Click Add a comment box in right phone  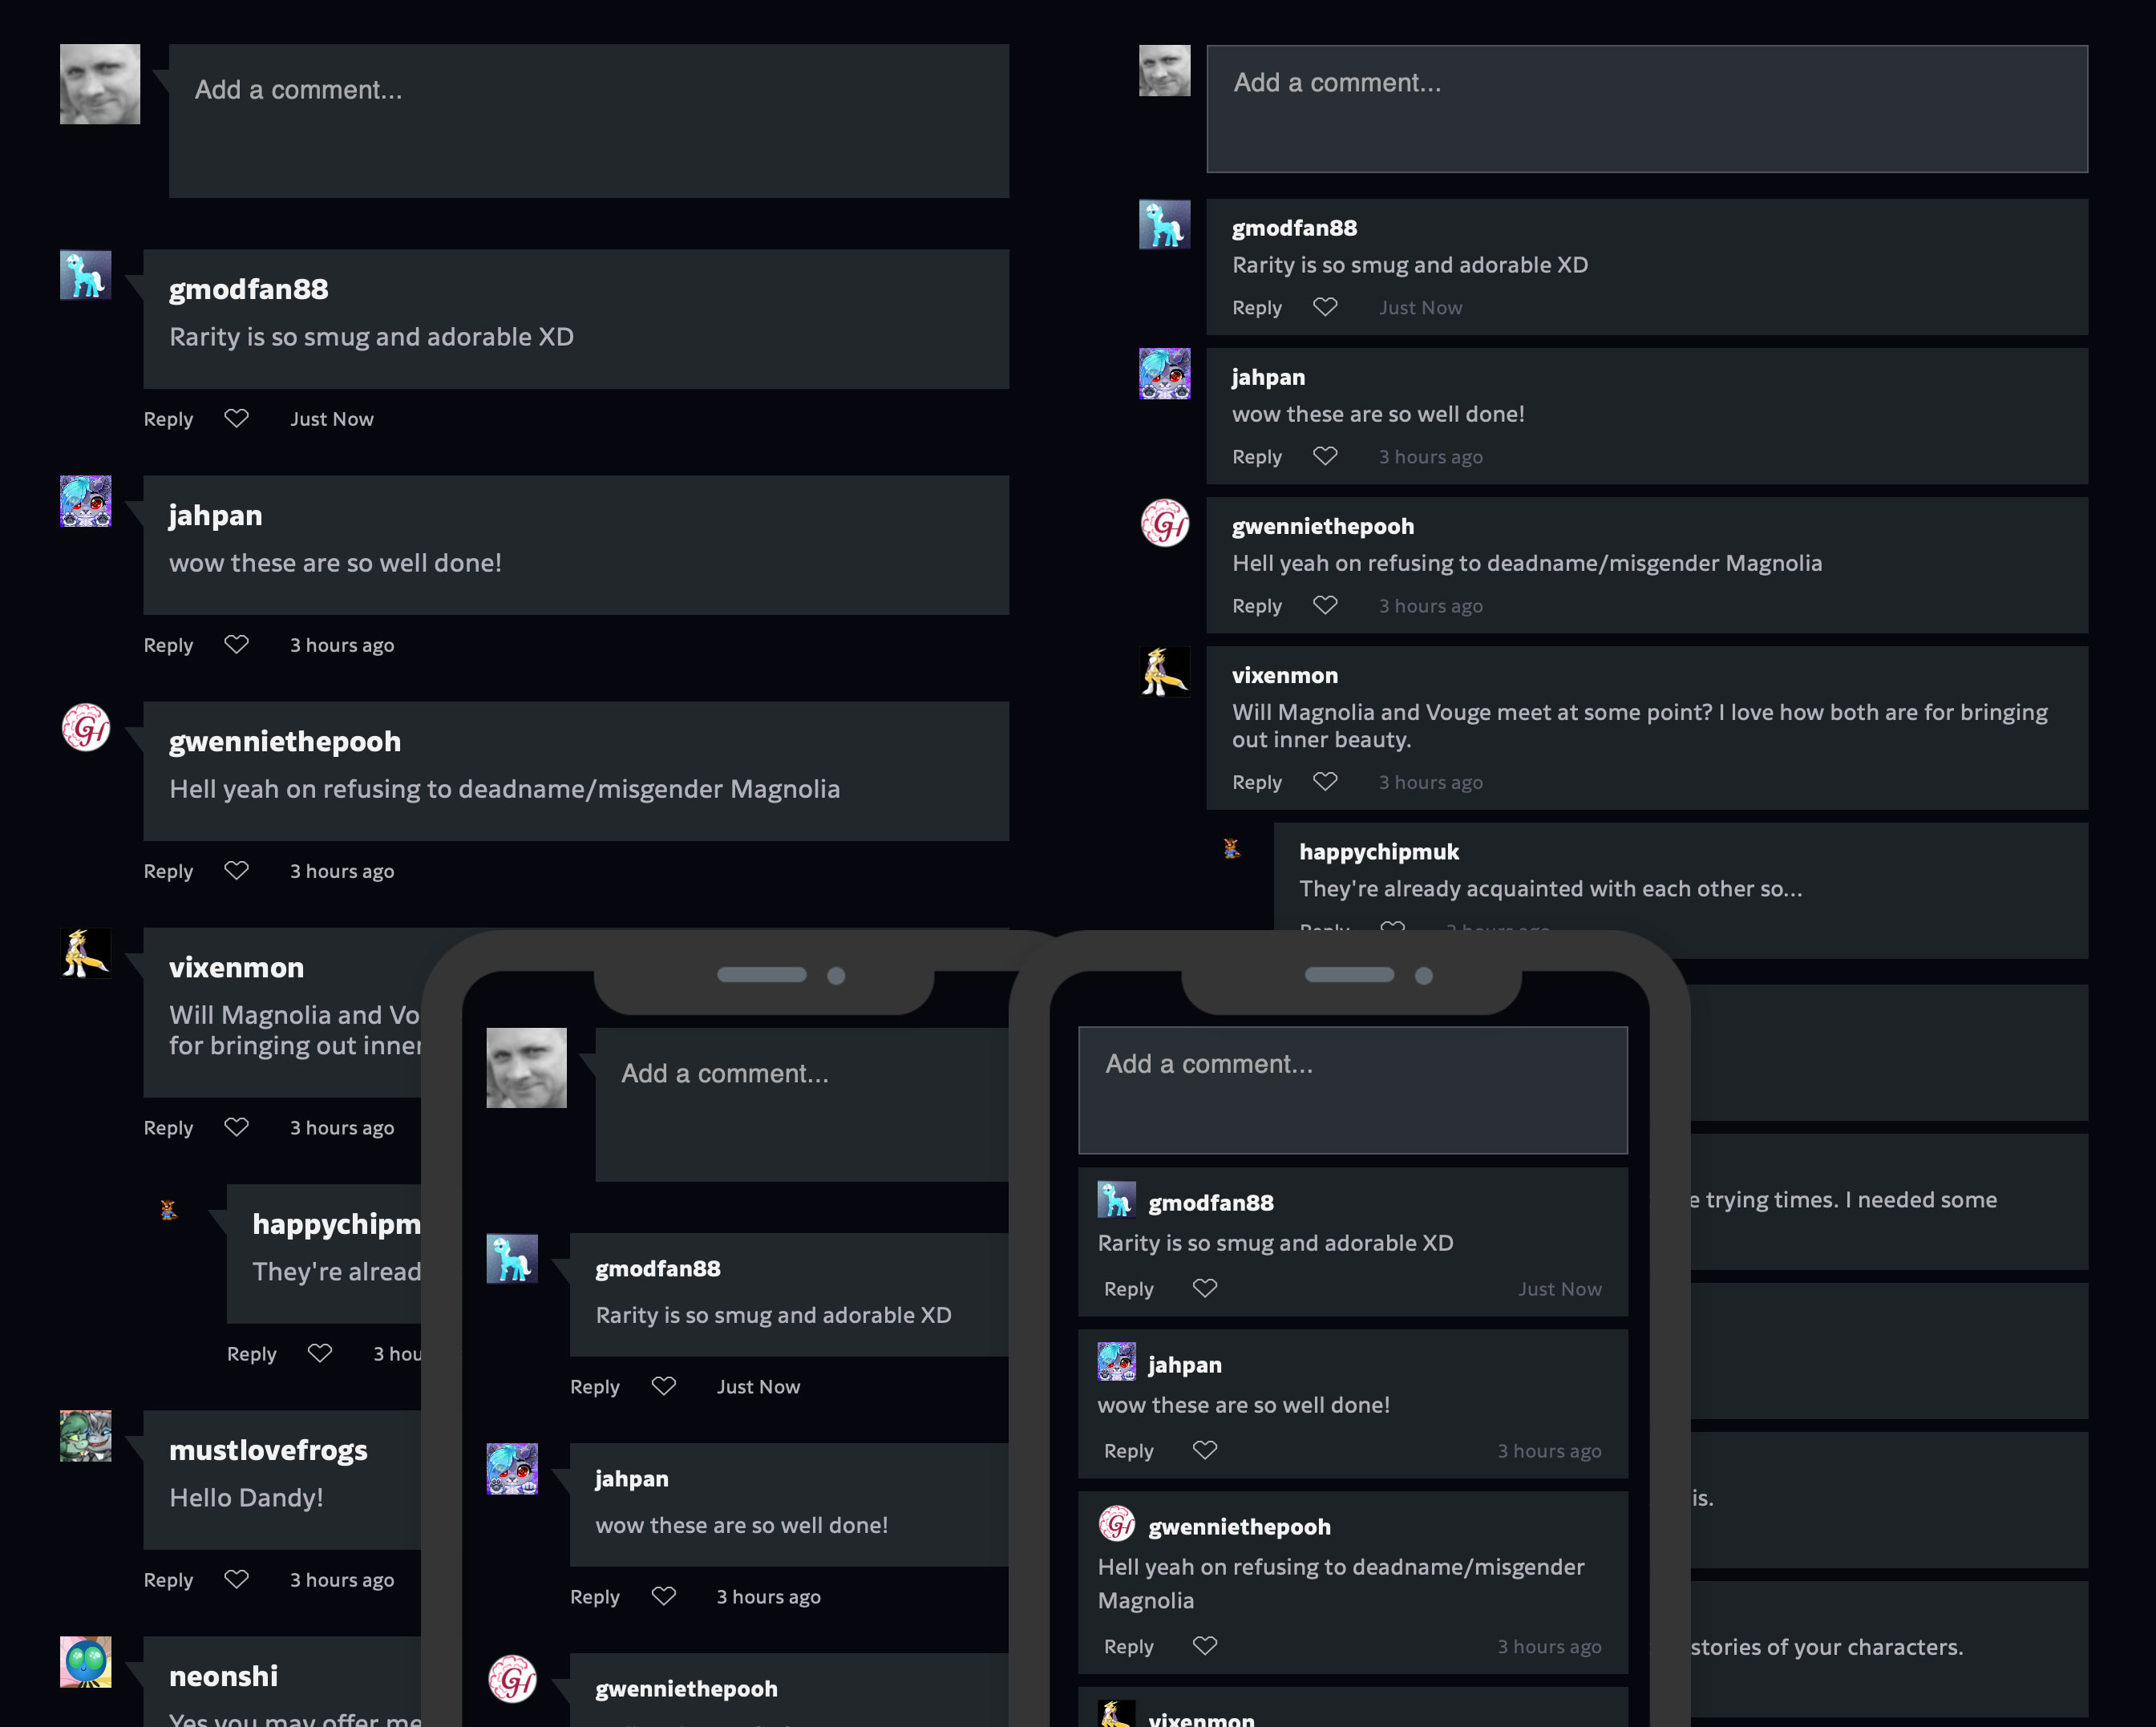coord(1352,1090)
